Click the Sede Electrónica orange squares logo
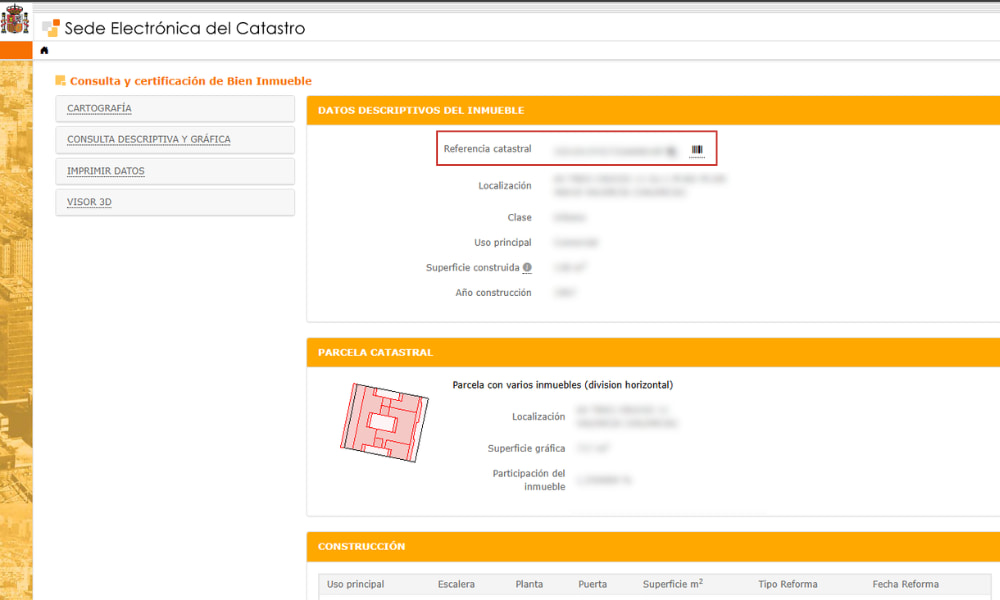1000x600 pixels. point(51,28)
